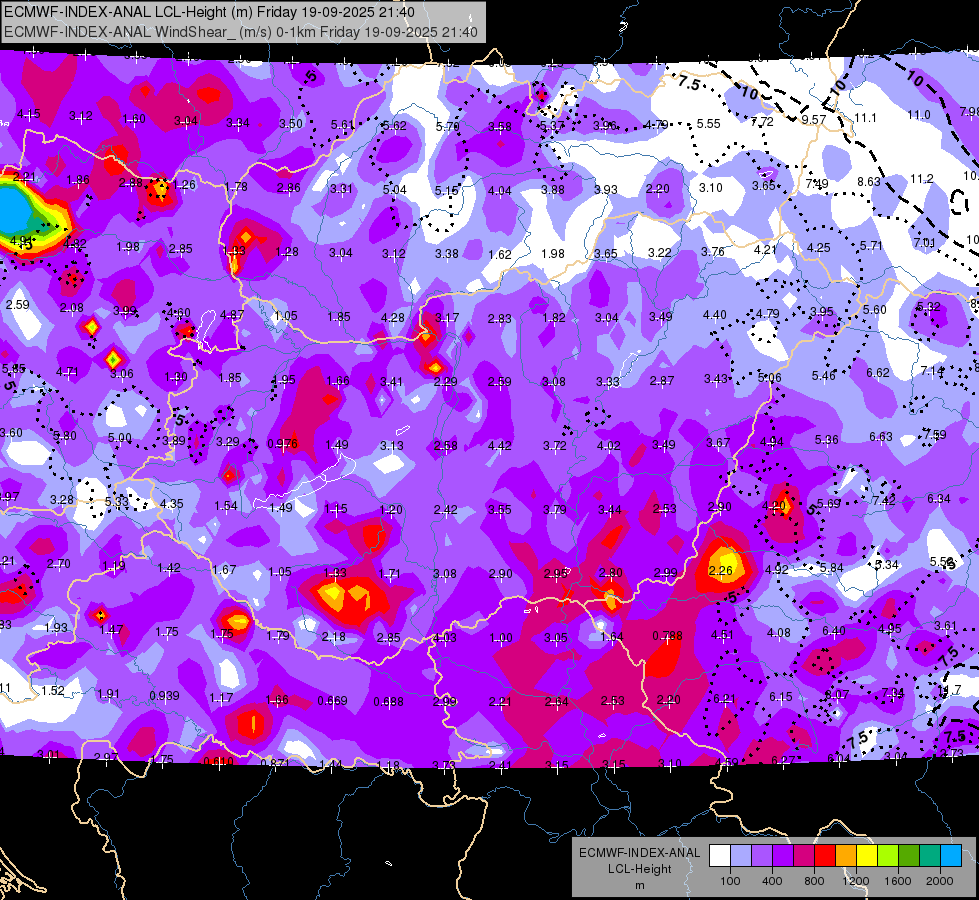Click the wind shear value '7.59'

pos(935,434)
